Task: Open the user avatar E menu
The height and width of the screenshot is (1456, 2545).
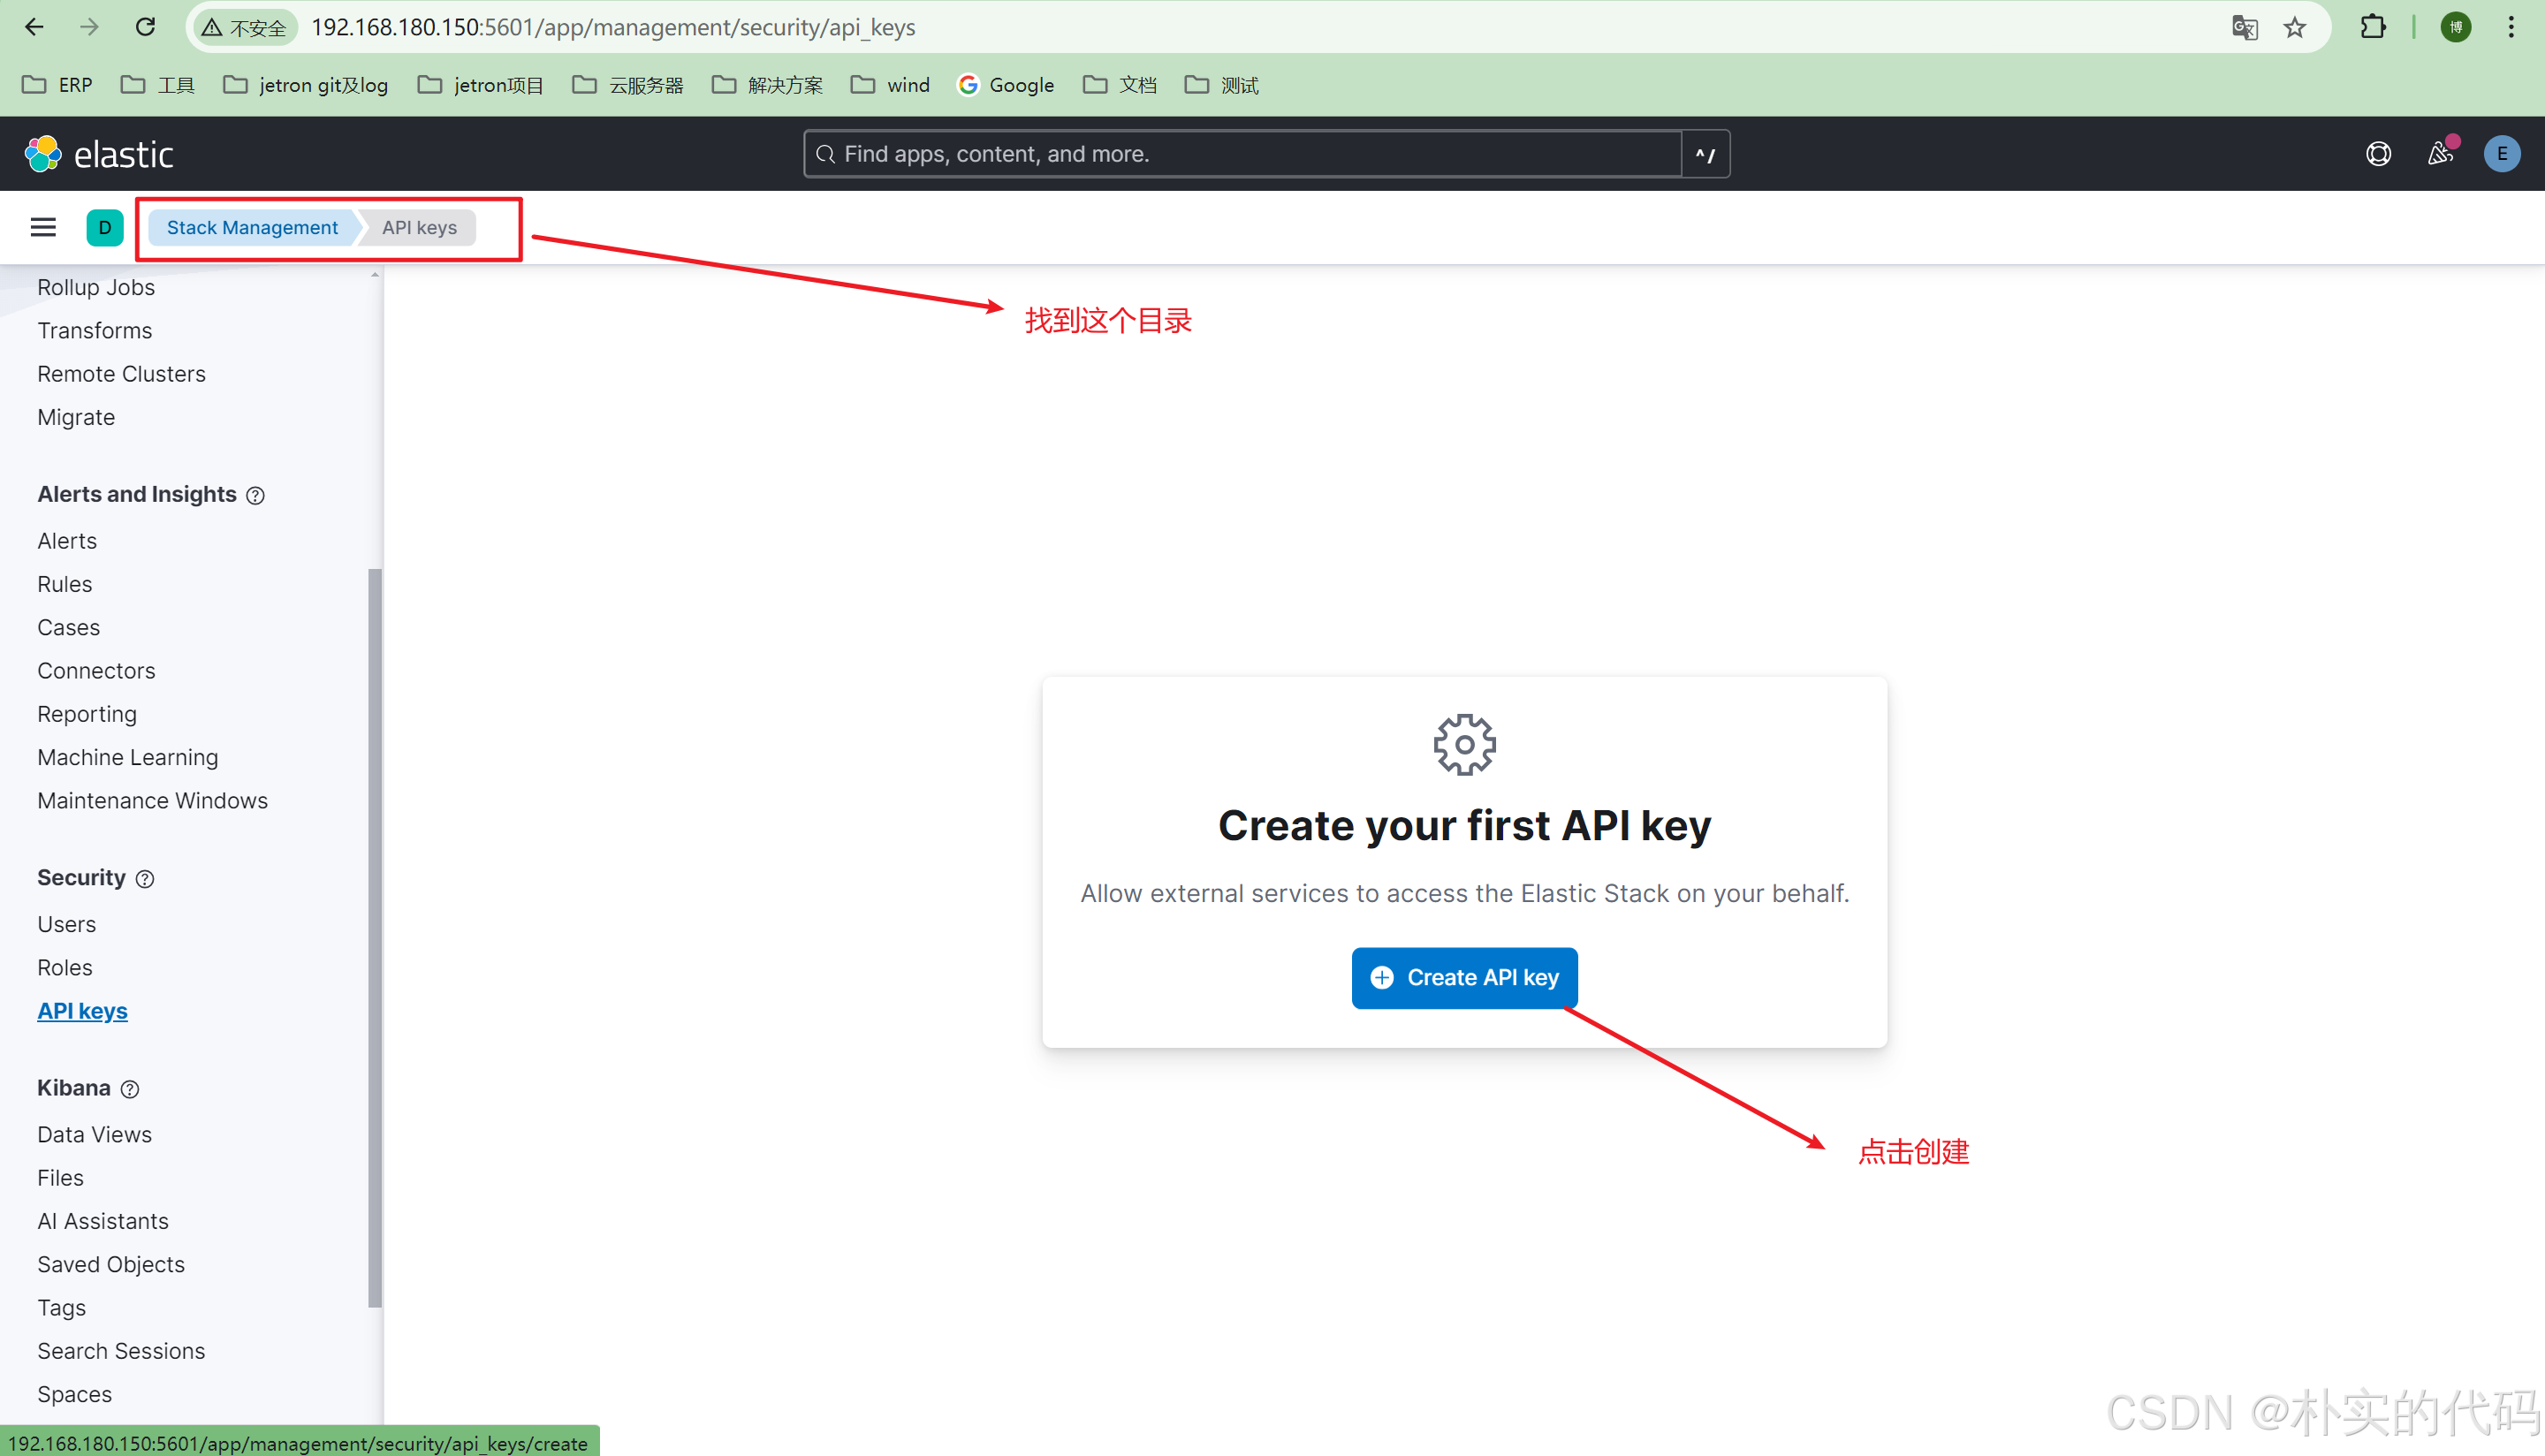Action: tap(2501, 154)
